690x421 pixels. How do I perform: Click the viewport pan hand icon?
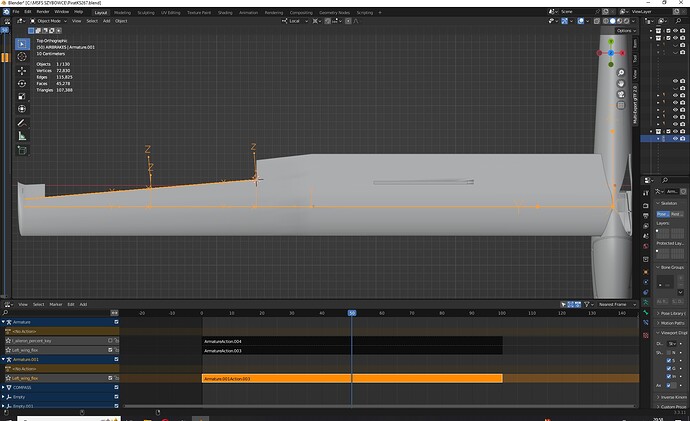tap(621, 84)
